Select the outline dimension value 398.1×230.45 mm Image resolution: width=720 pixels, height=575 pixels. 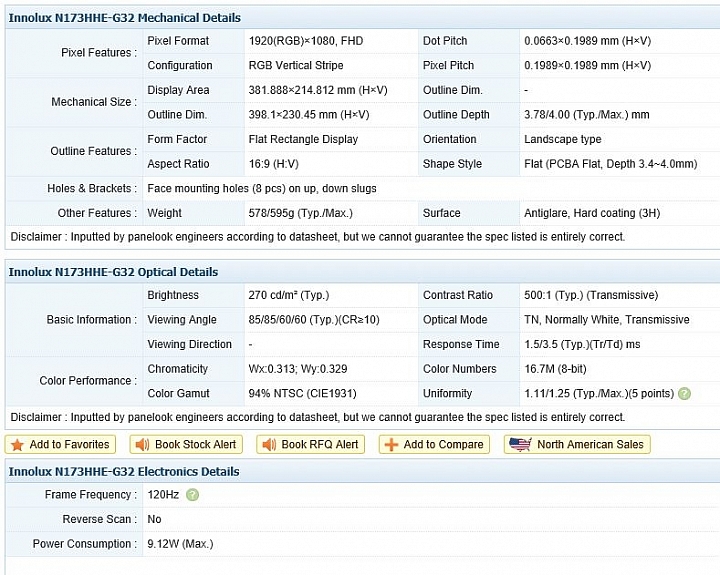309,115
